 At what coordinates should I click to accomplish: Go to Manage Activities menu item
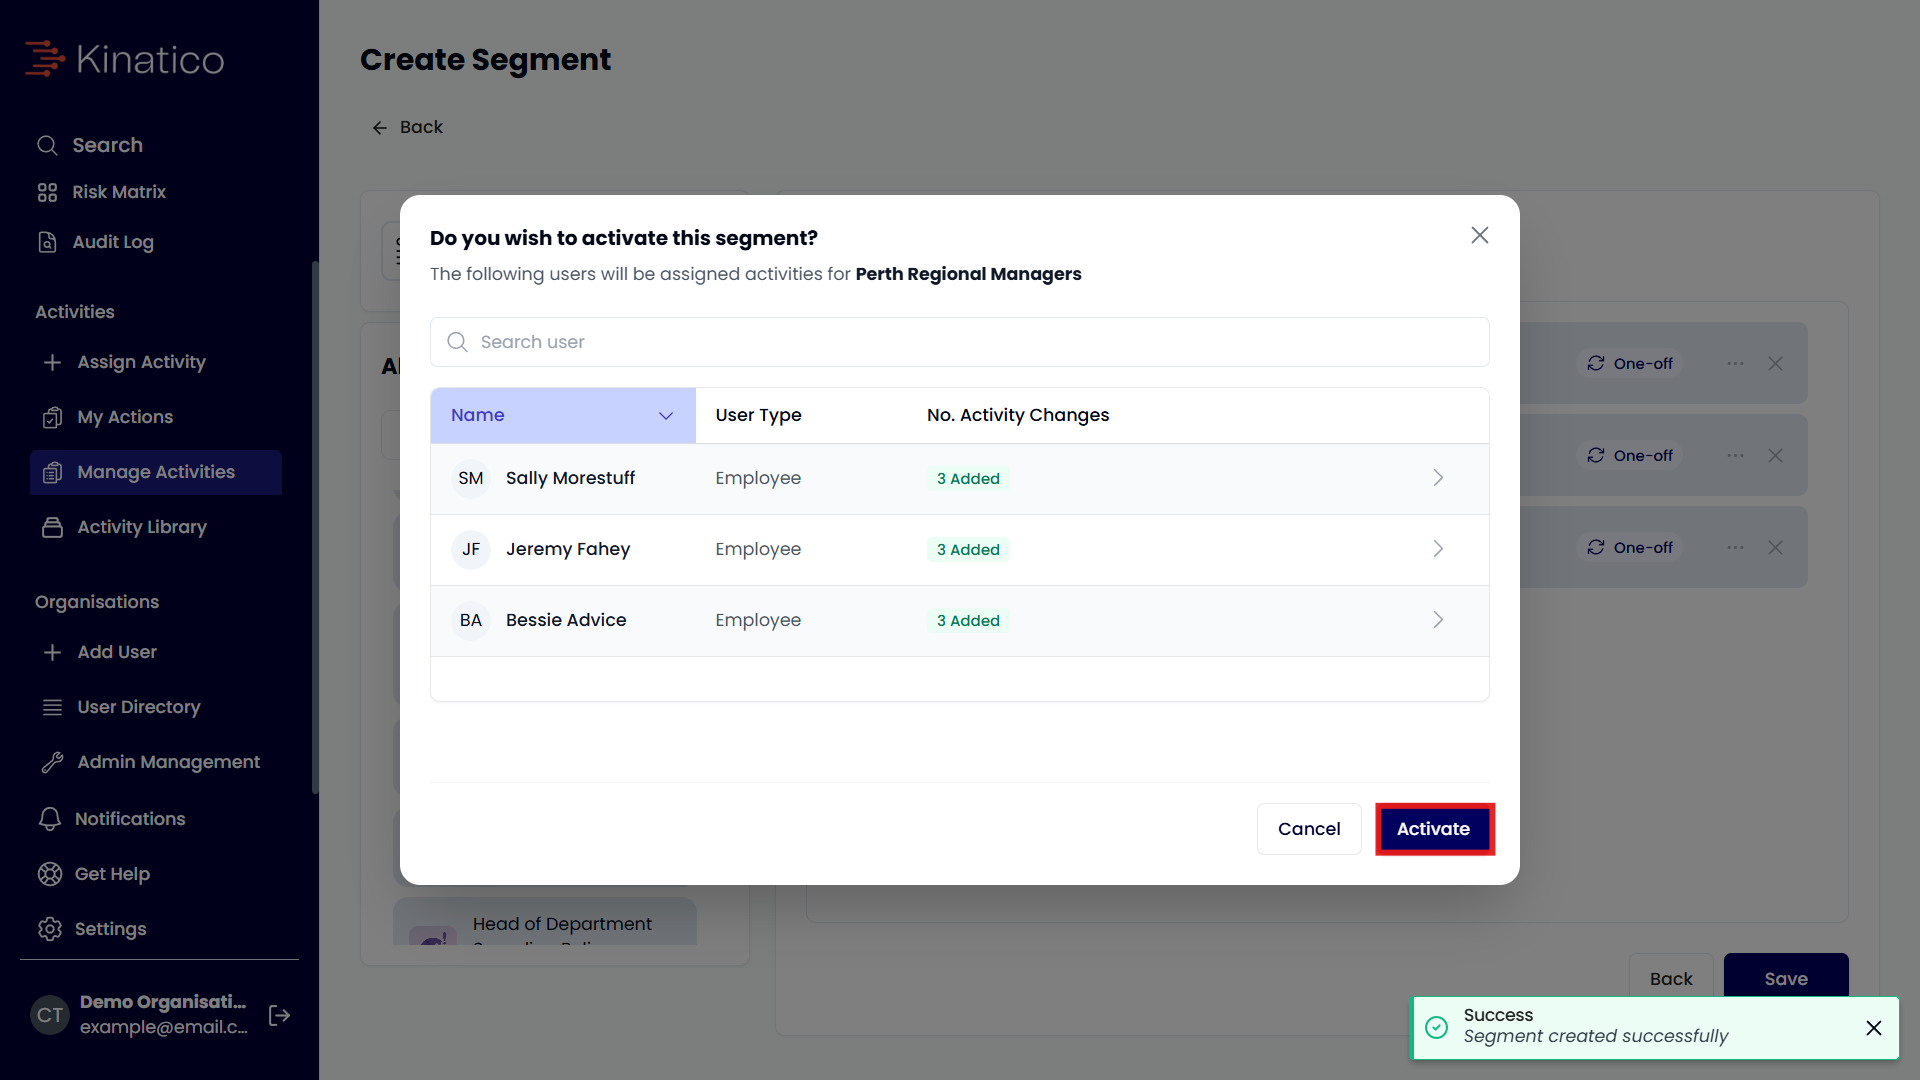(156, 472)
